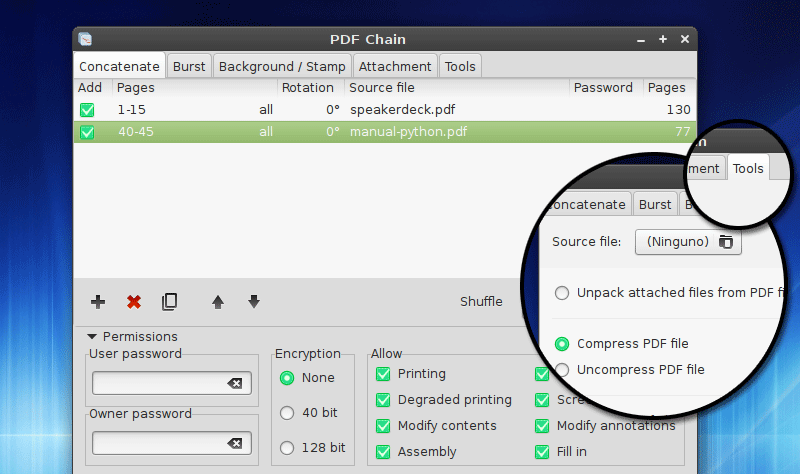Click Tools tab in small magnifier circle
The width and height of the screenshot is (800, 474).
(748, 168)
